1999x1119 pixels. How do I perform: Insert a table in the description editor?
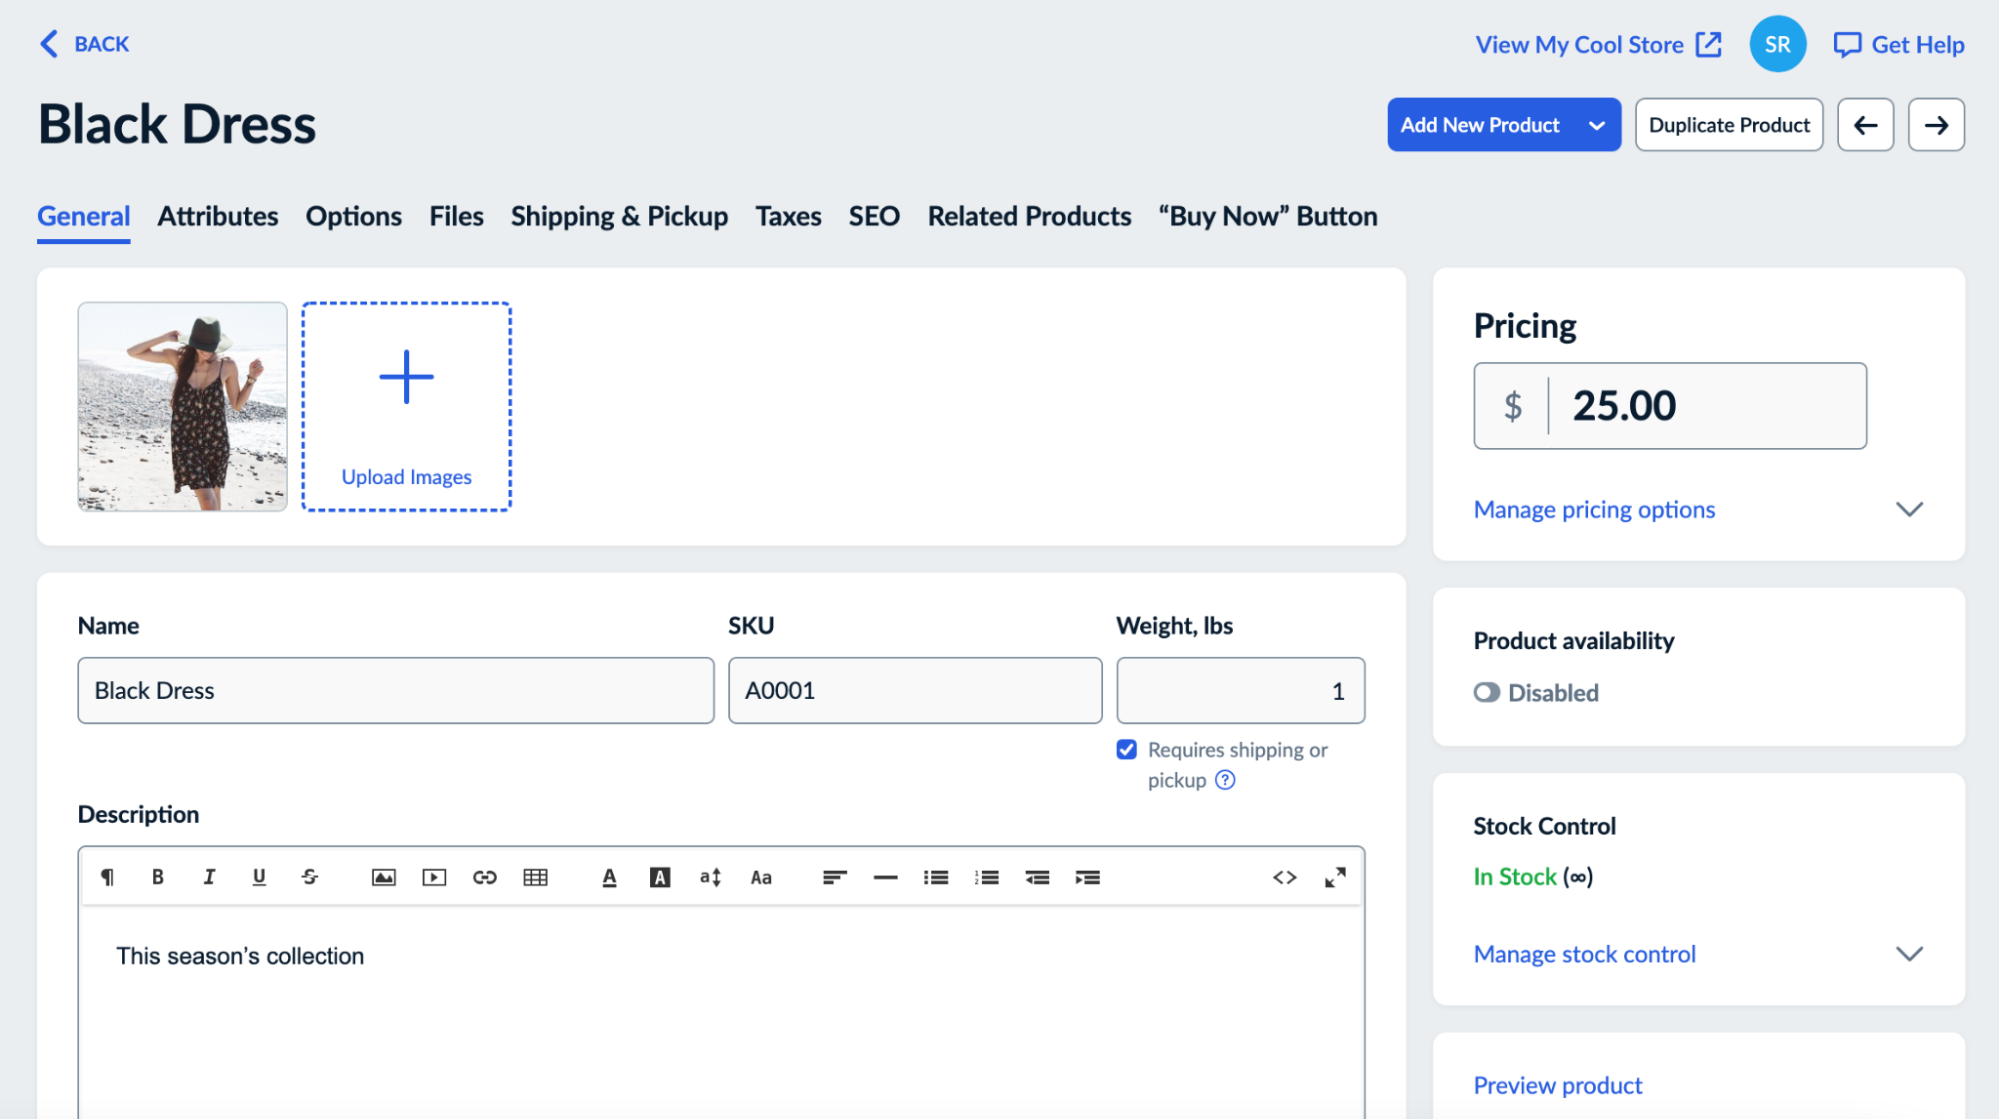pos(536,877)
